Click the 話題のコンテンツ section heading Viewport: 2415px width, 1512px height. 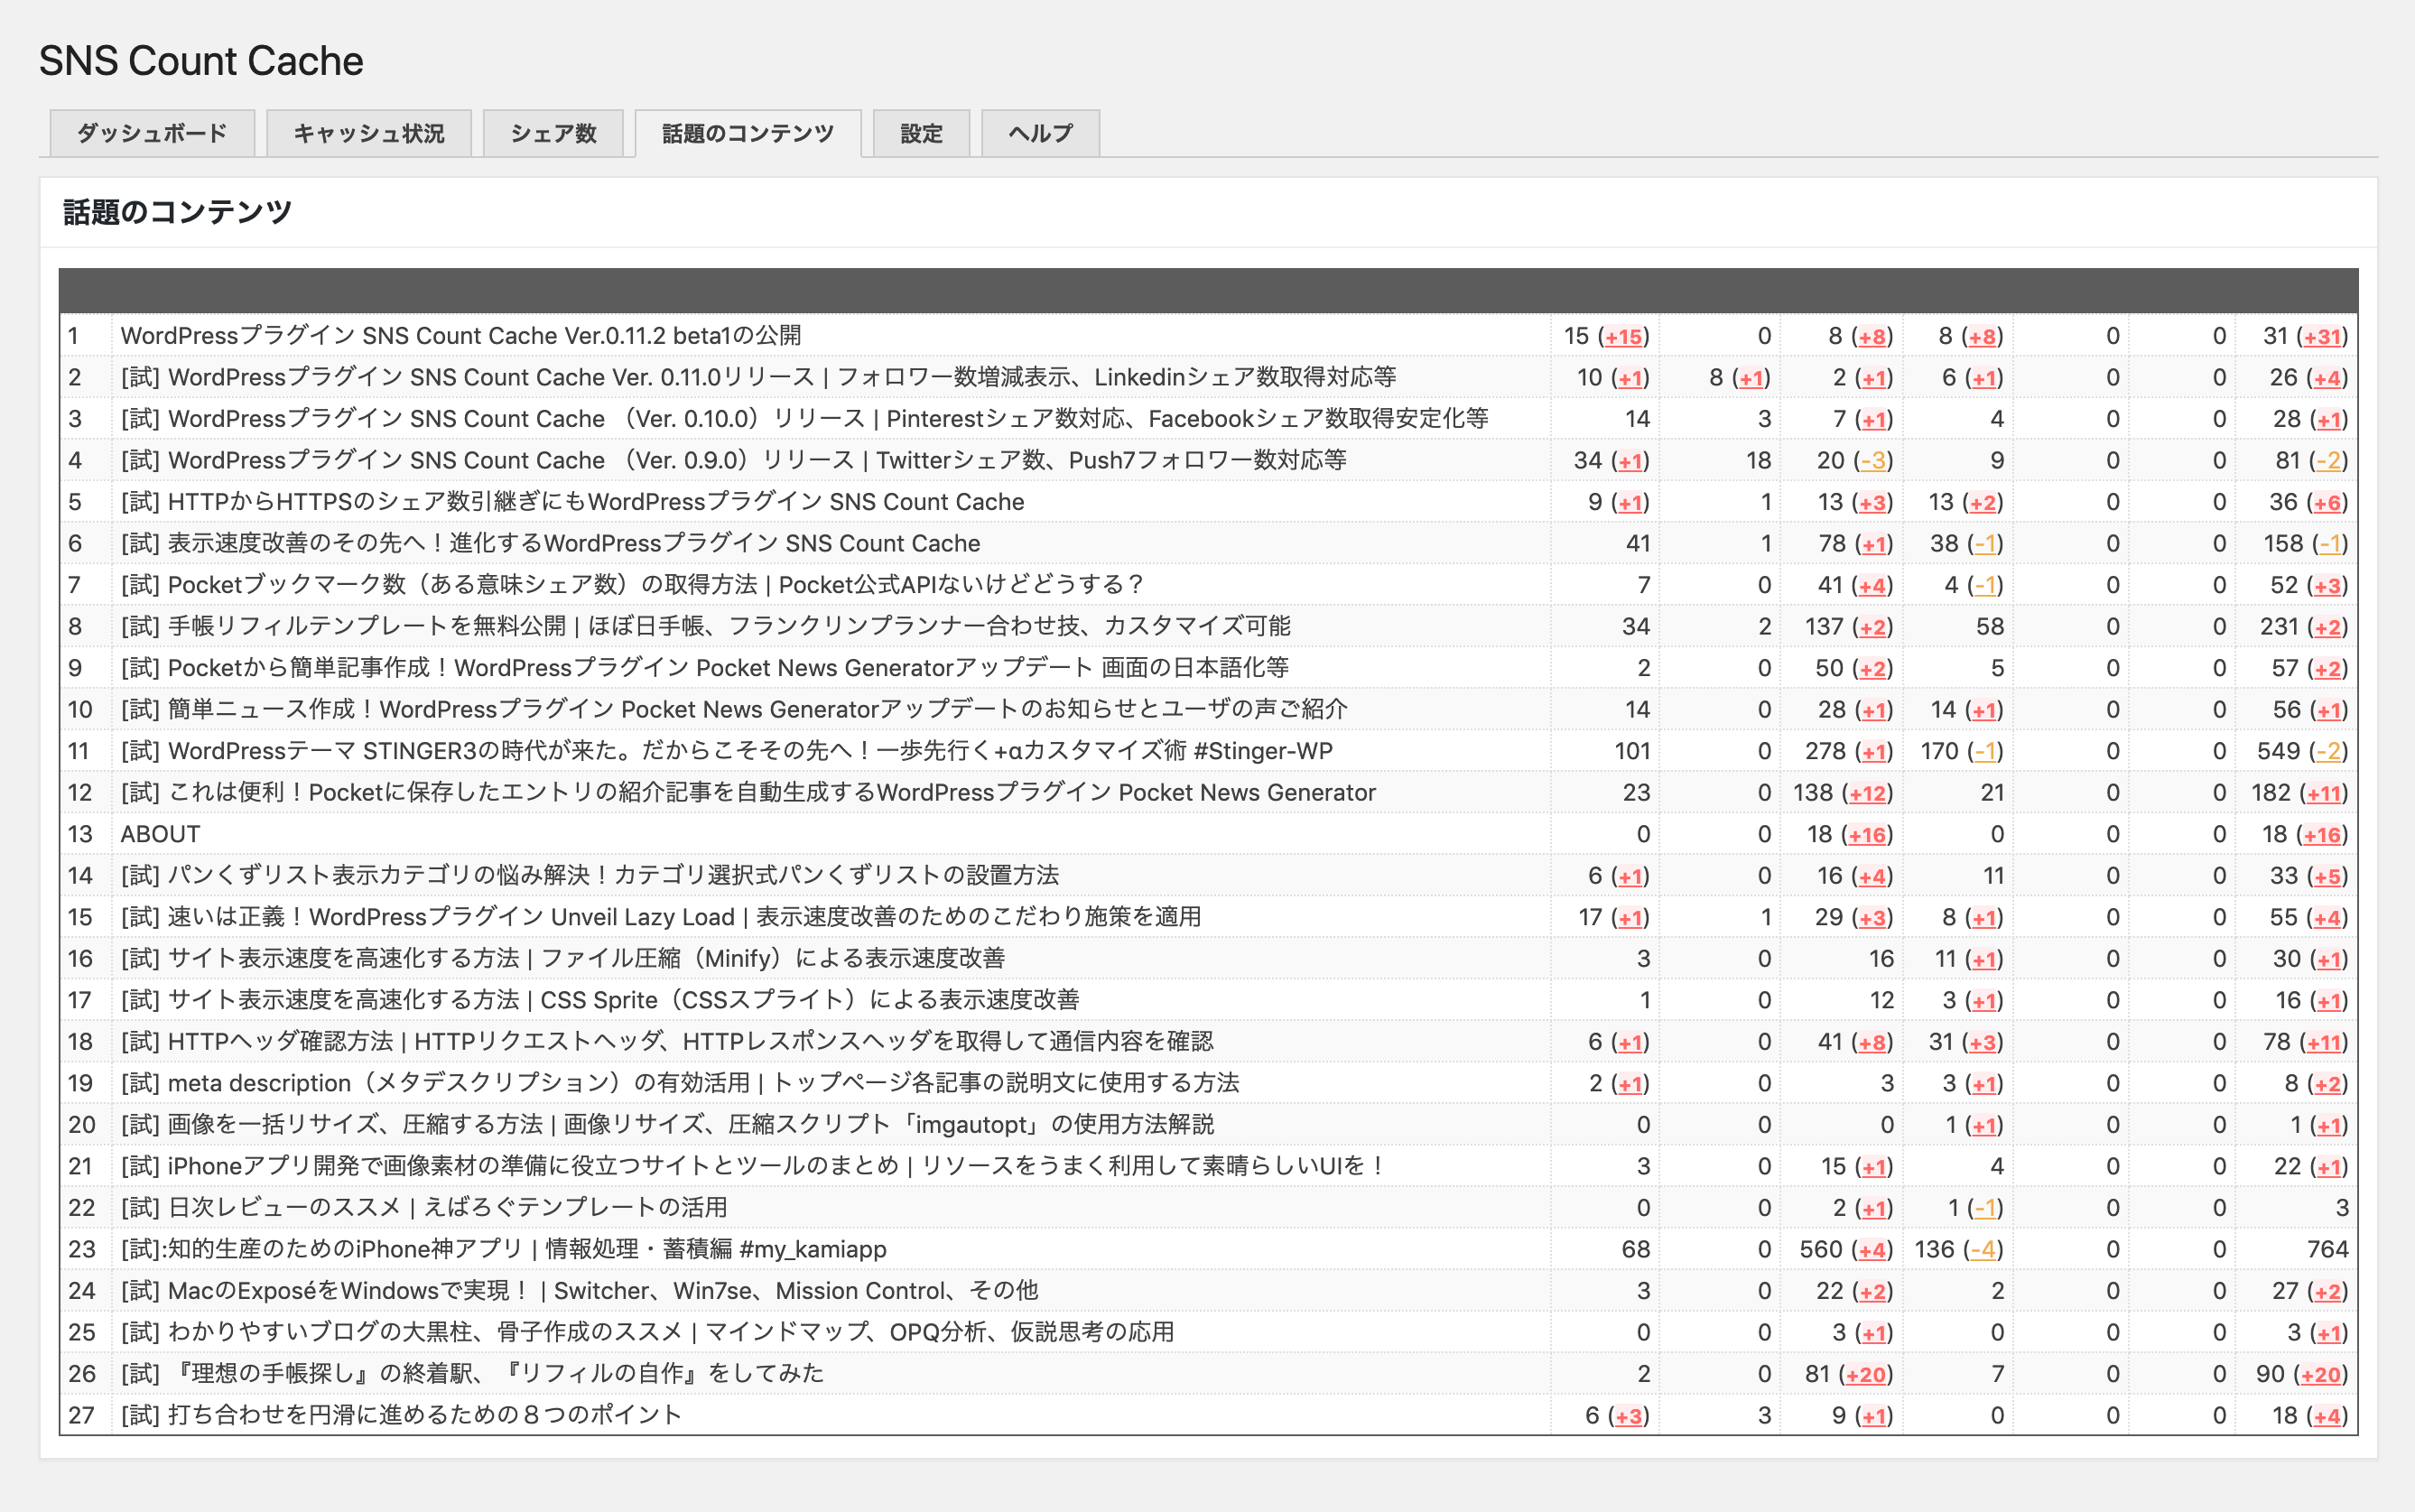point(177,212)
